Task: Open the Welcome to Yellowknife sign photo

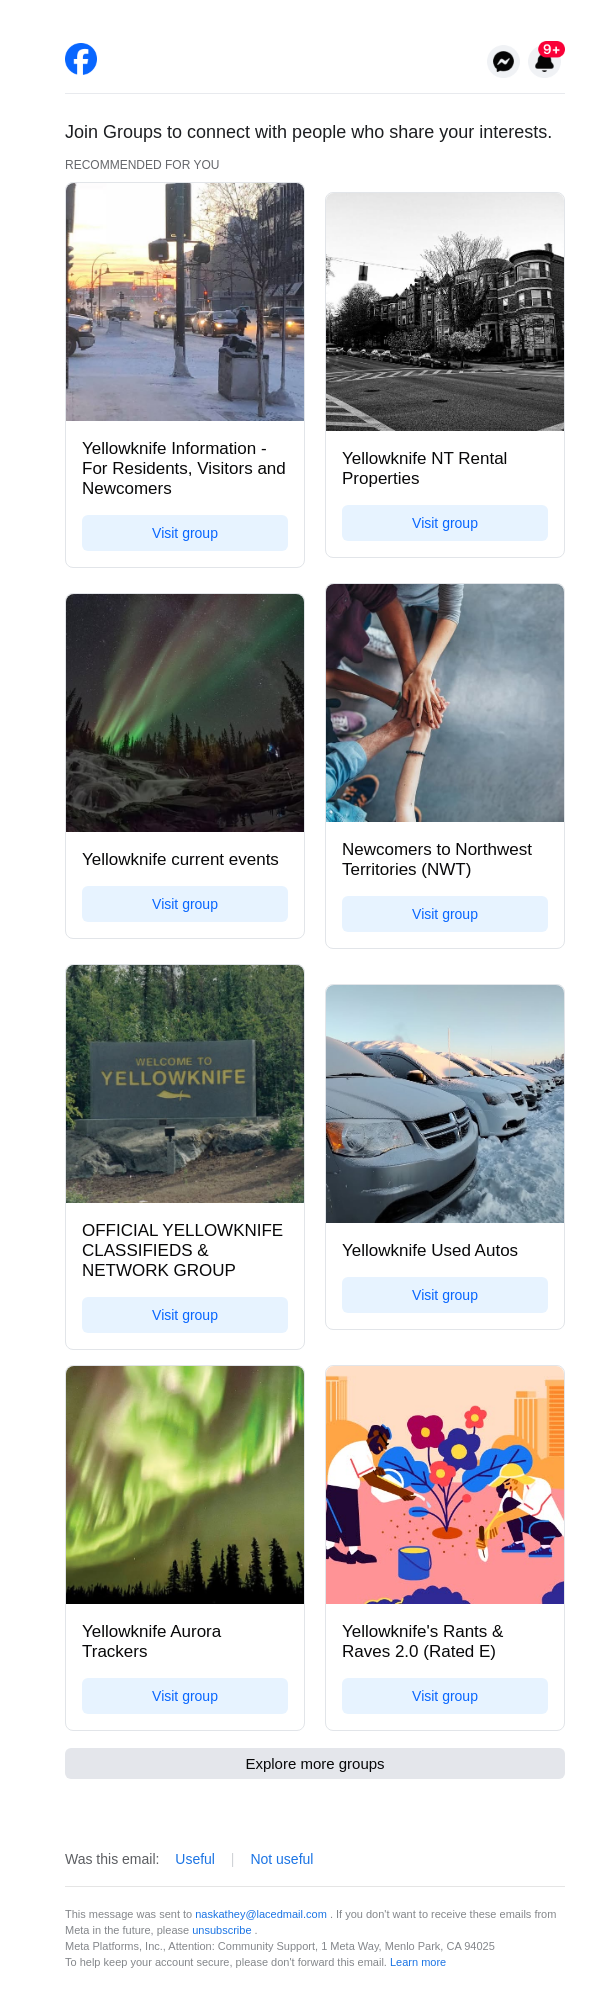Action: (185, 1084)
